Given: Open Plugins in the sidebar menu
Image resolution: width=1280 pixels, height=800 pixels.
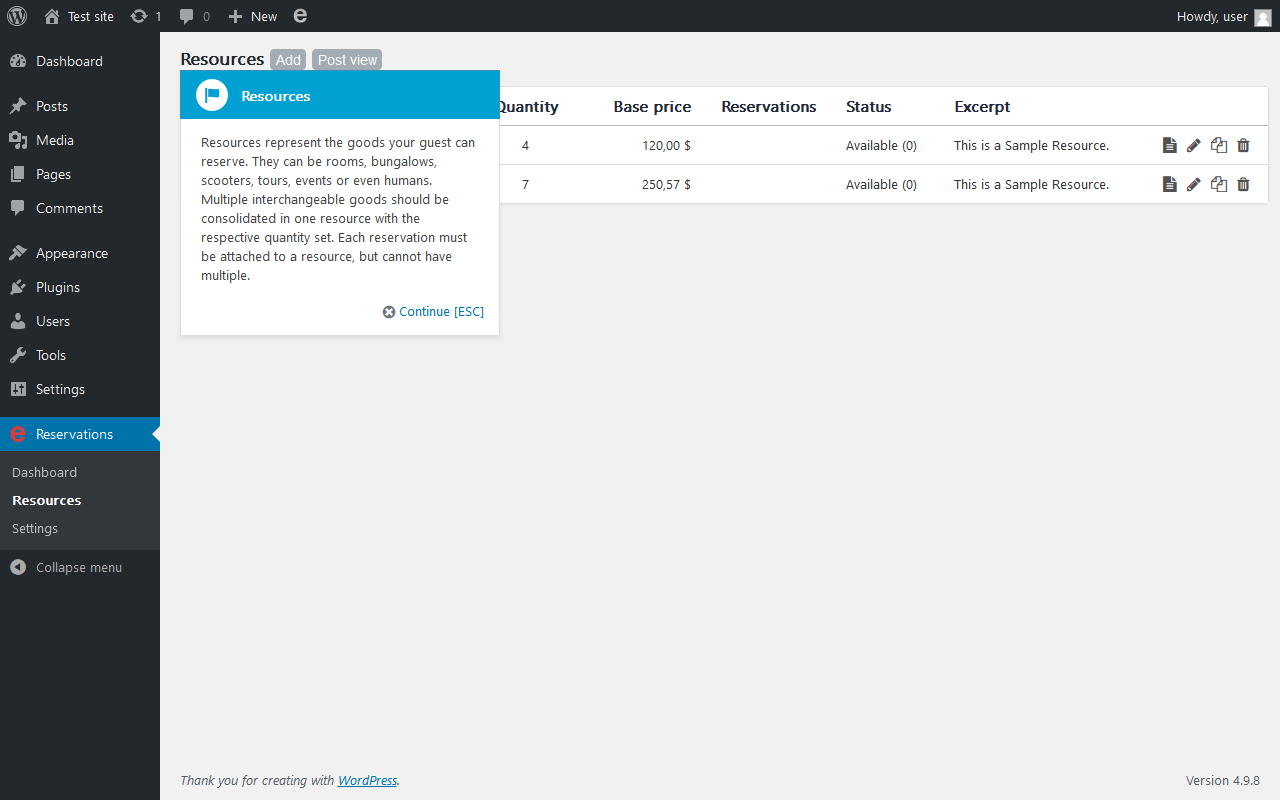Looking at the screenshot, I should (58, 287).
